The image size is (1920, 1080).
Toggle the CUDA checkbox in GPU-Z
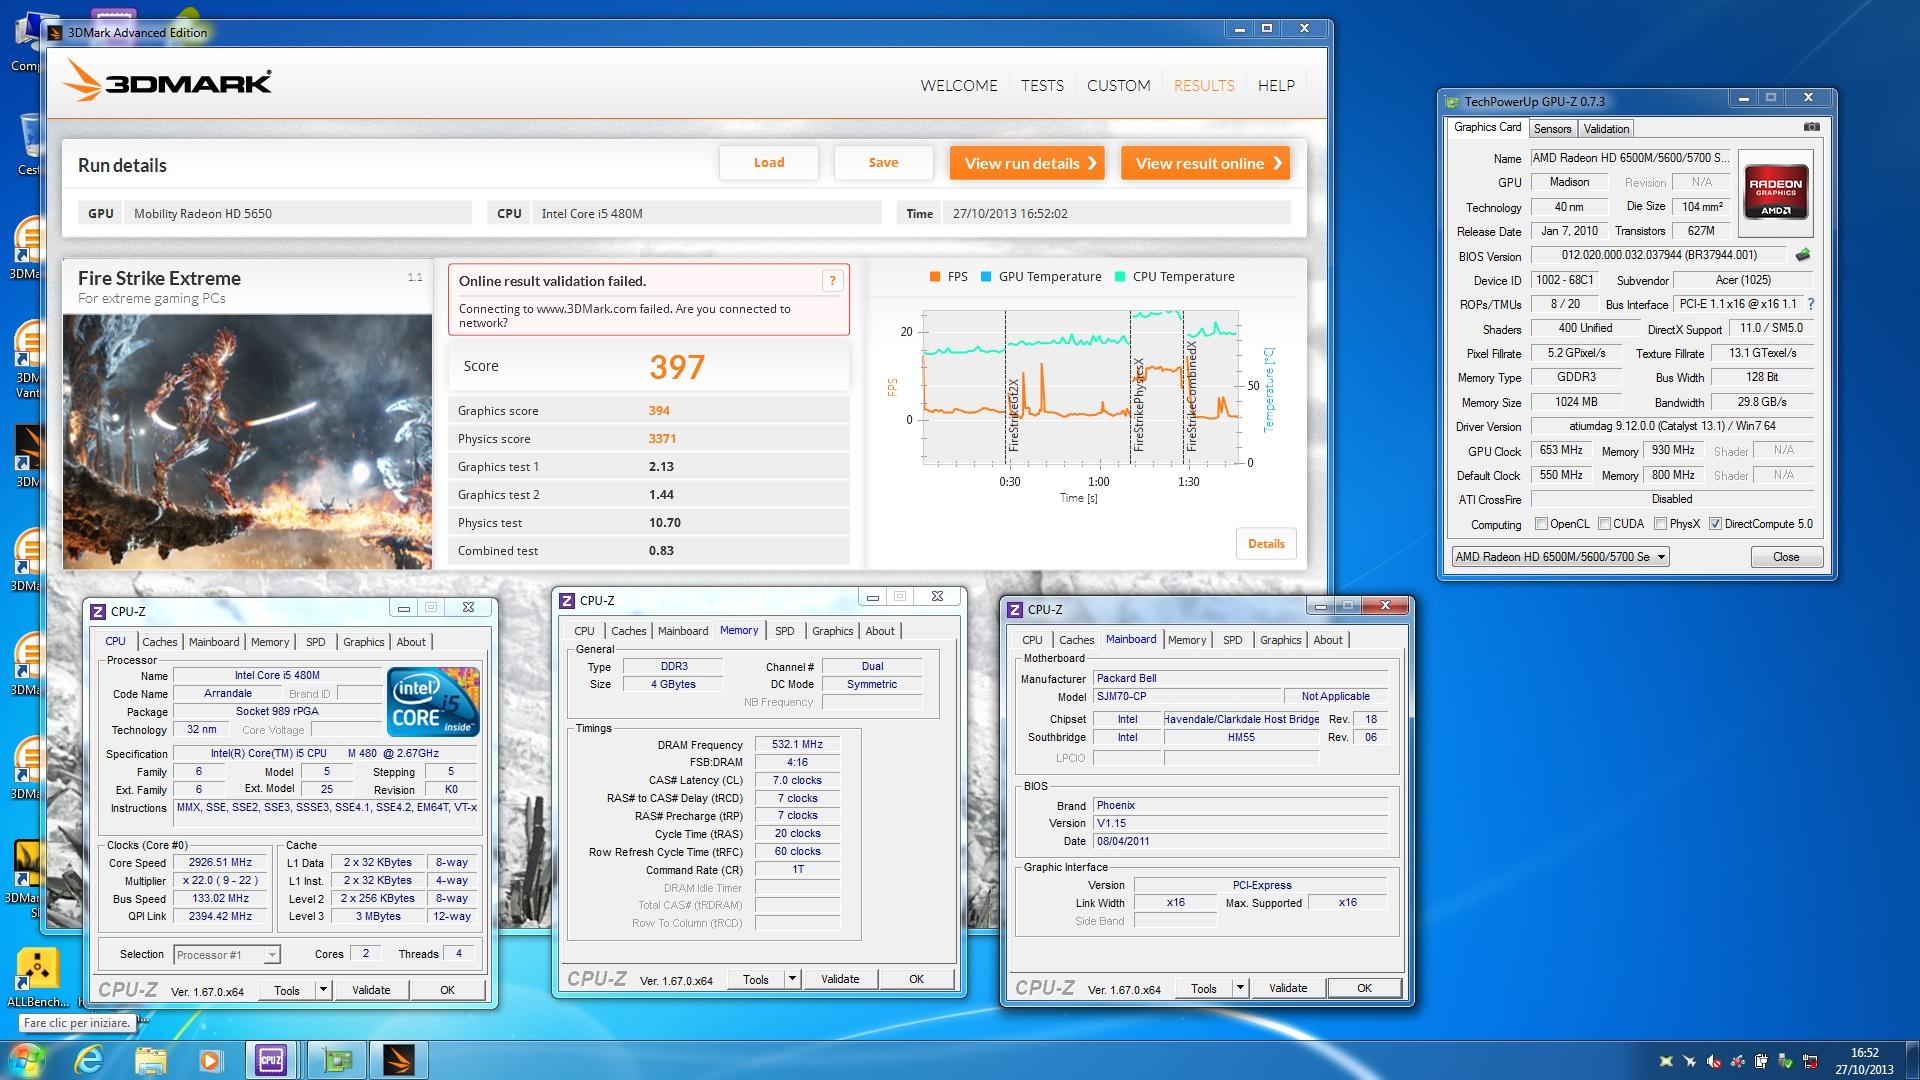pos(1604,524)
